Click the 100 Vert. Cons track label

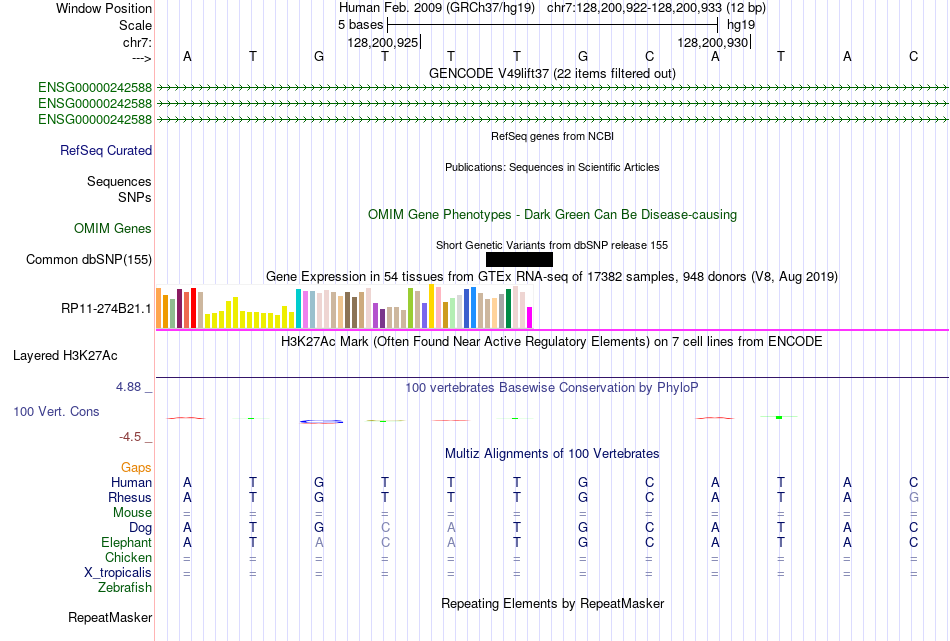point(56,411)
